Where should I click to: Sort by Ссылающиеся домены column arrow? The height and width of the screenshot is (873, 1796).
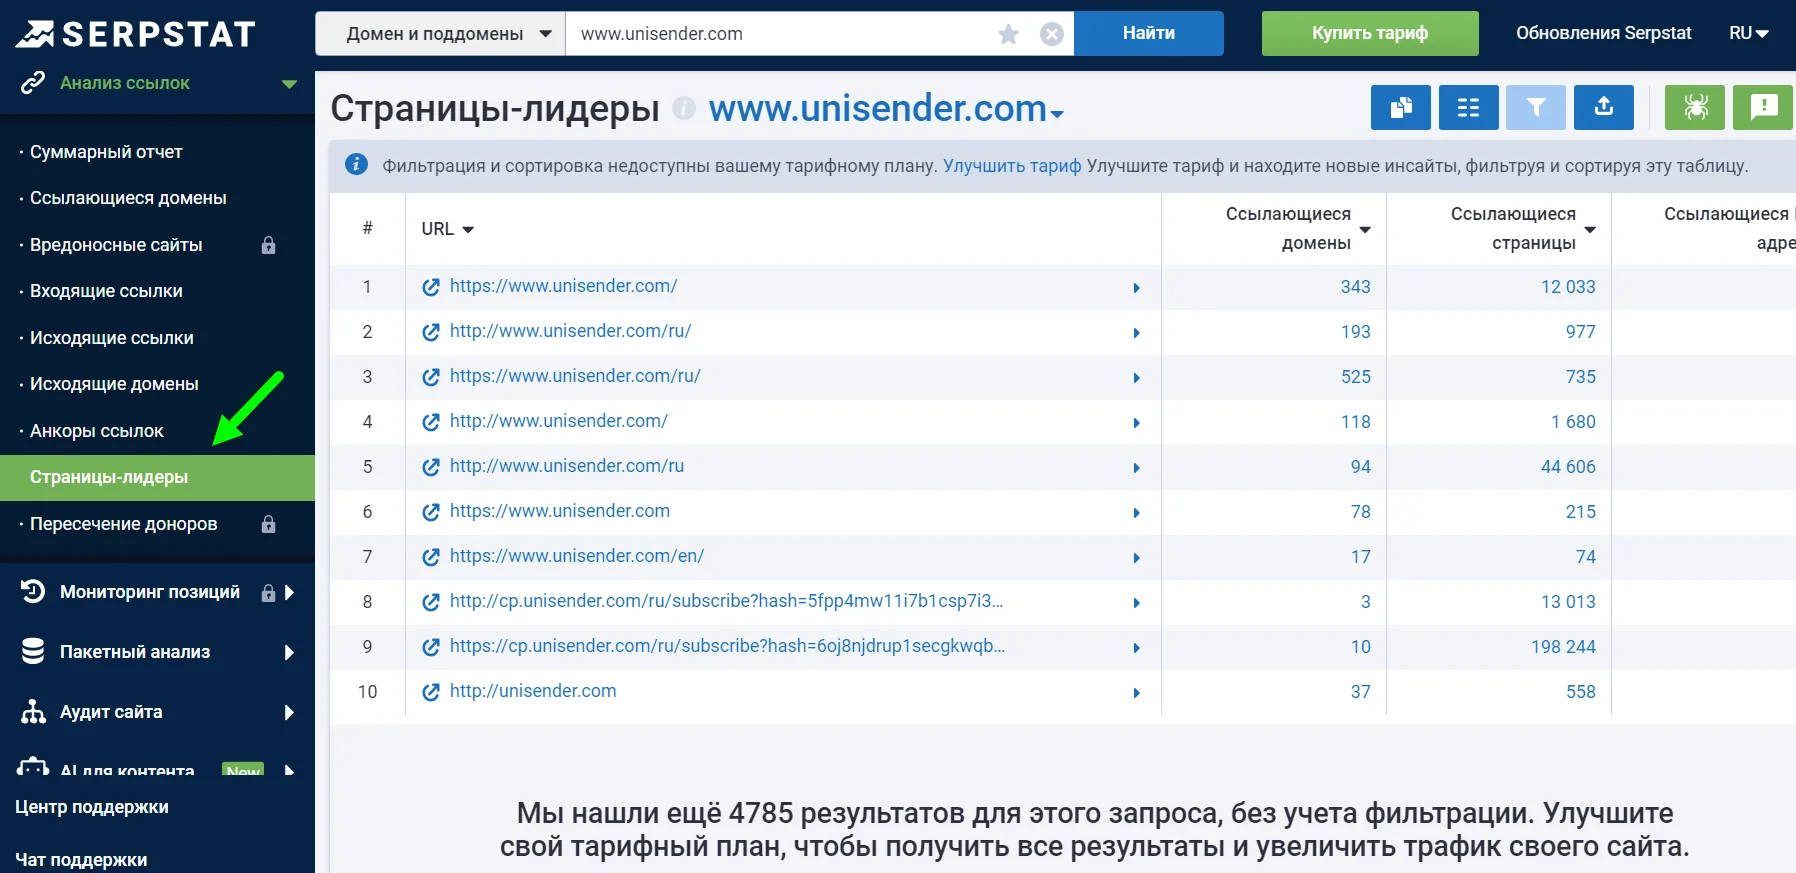point(1365,230)
